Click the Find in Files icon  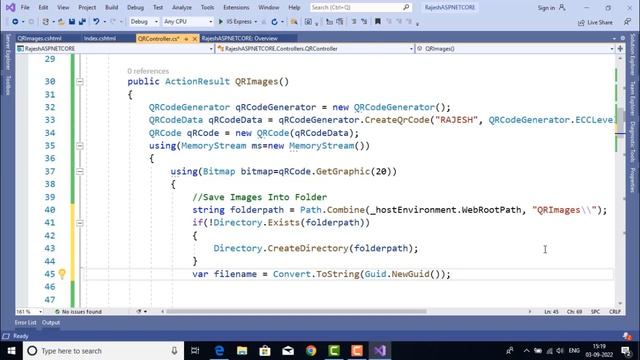click(293, 22)
